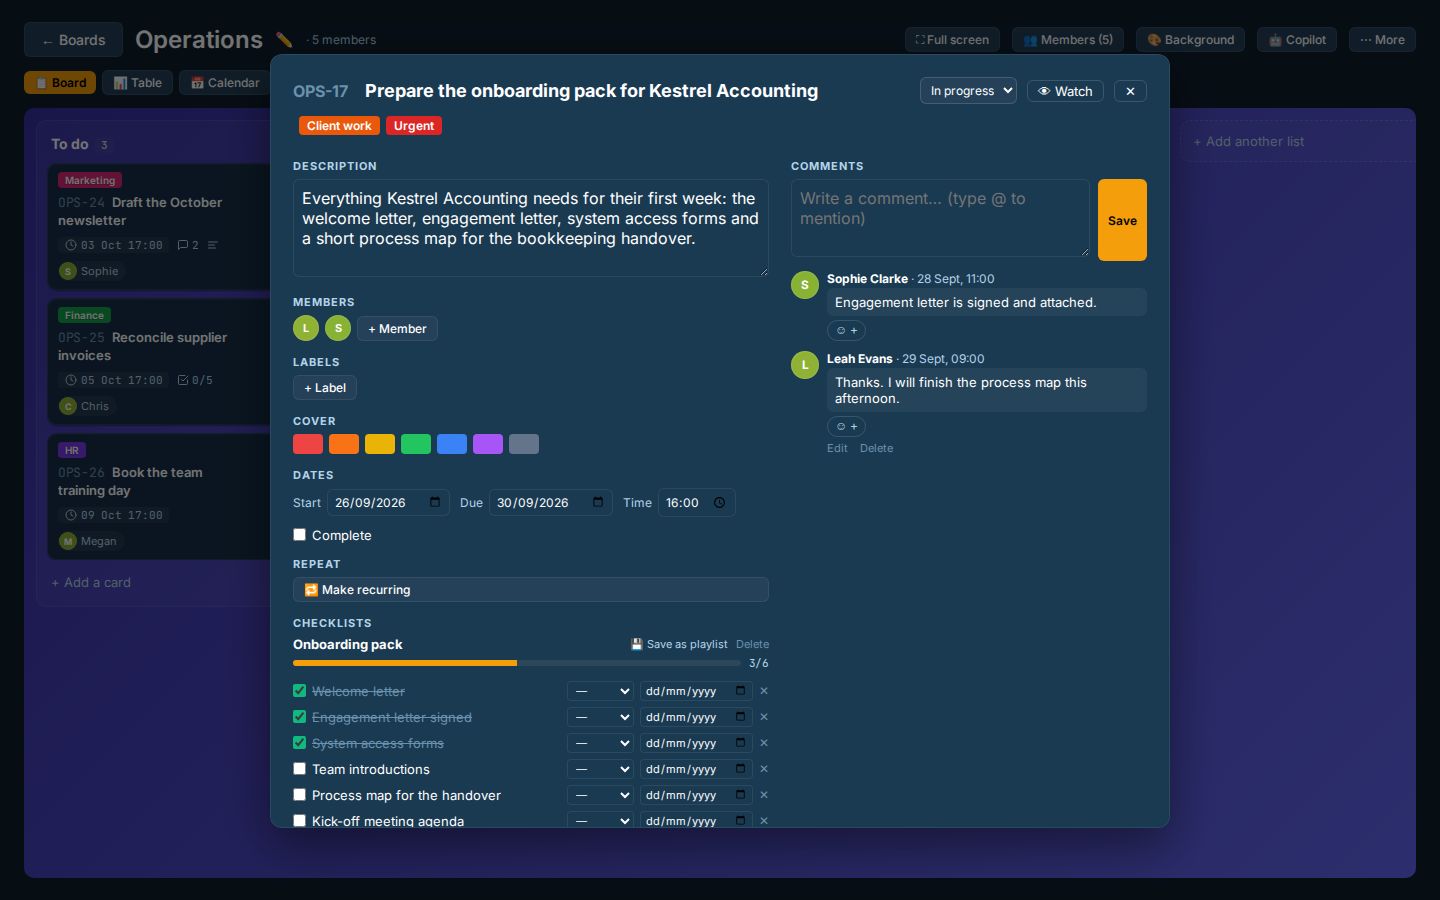Check Process map for the handover
This screenshot has height=900, width=1440.
(x=299, y=795)
